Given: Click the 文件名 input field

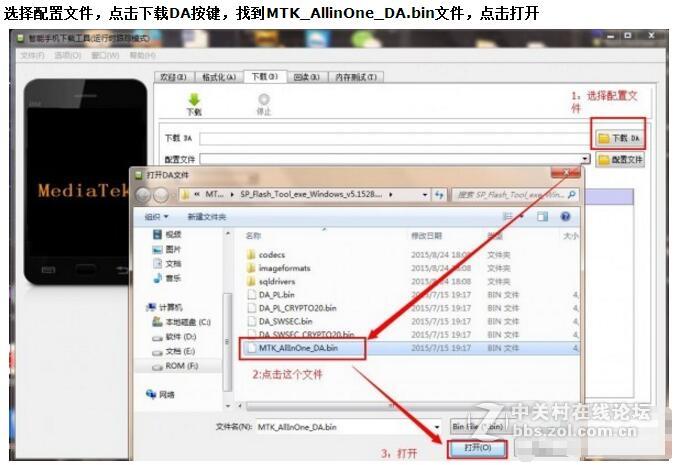Looking at the screenshot, I should tap(345, 427).
